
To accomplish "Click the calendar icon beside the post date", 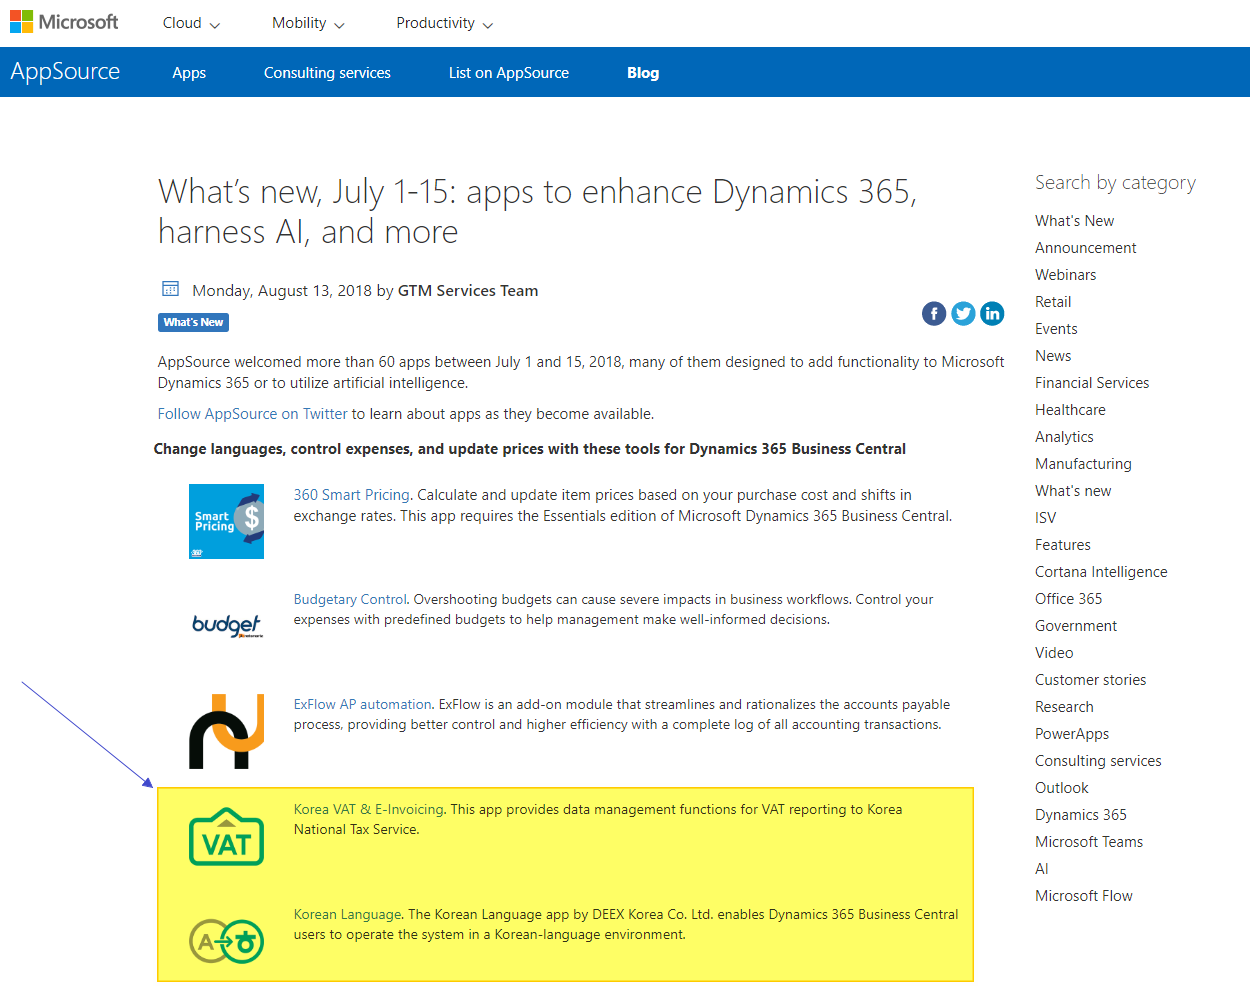I will [170, 289].
